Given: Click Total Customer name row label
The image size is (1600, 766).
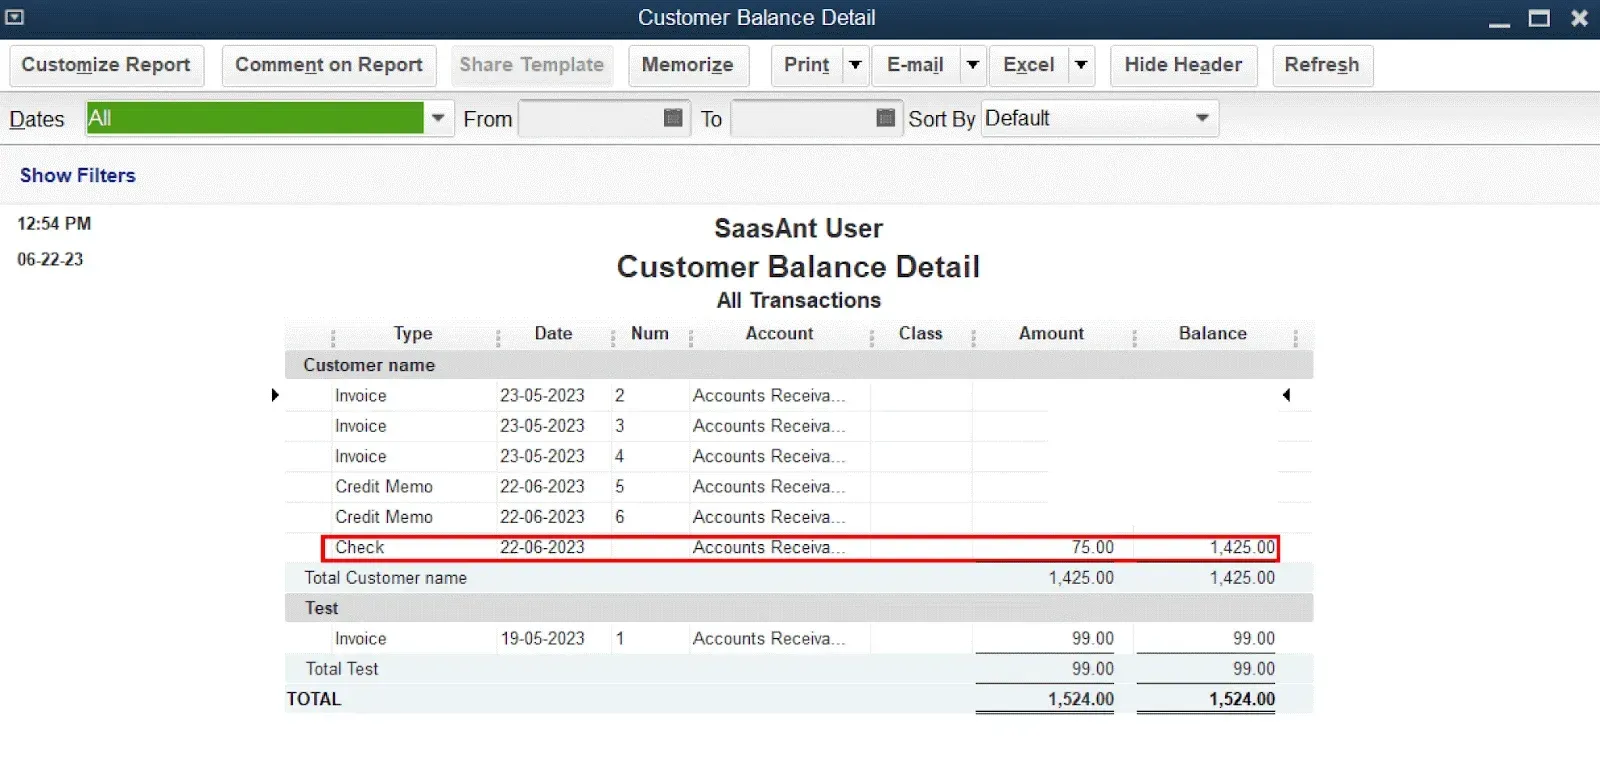Looking at the screenshot, I should pos(385,578).
